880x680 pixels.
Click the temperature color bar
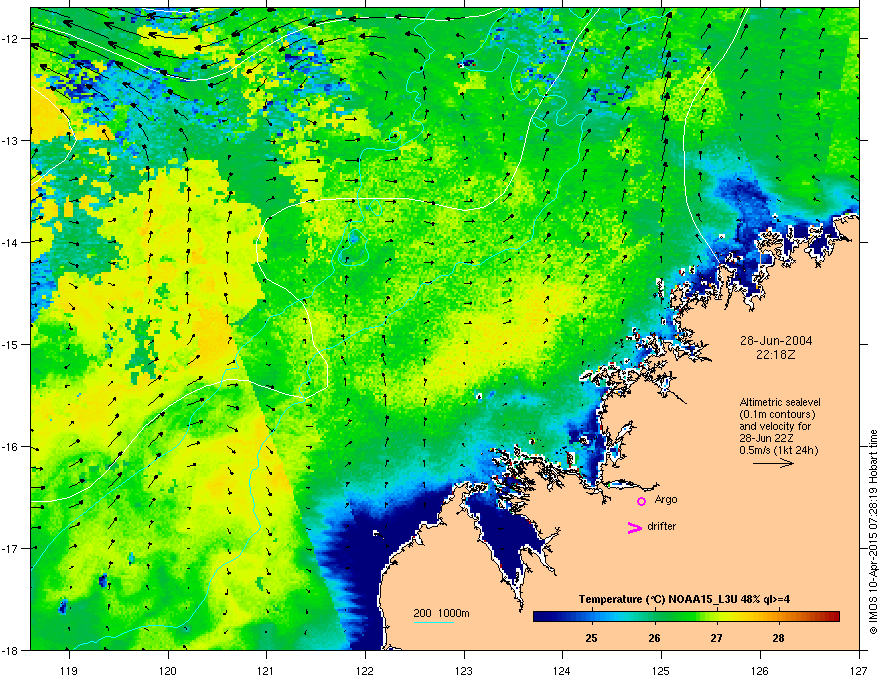(686, 616)
